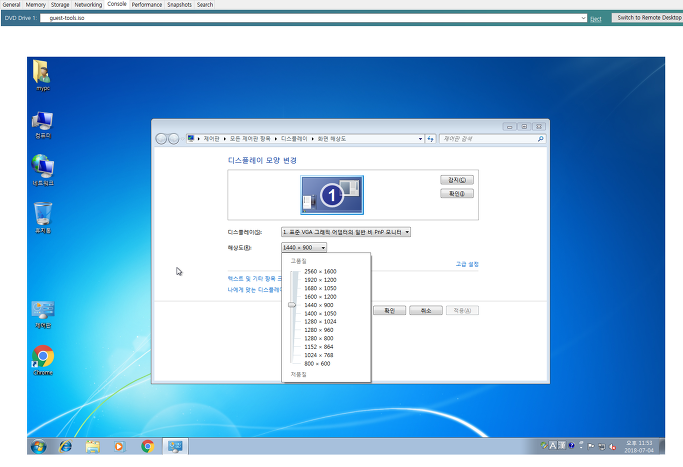Open the display settings help link
Image resolution: width=683 pixels, height=467 pixels.
pos(254,290)
